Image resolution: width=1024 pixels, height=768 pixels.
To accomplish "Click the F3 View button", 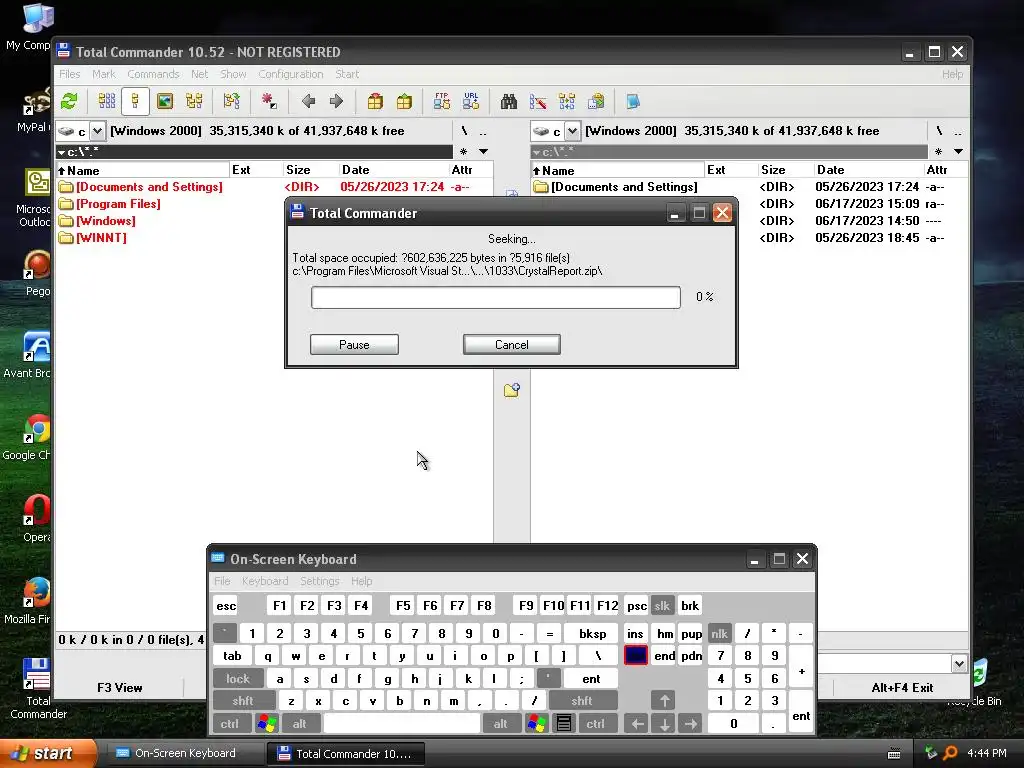I will [x=120, y=687].
